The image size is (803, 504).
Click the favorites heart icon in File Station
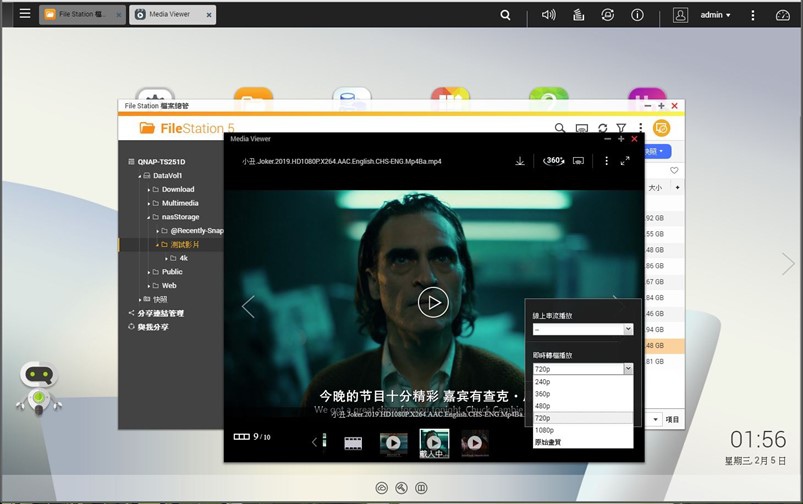(674, 170)
